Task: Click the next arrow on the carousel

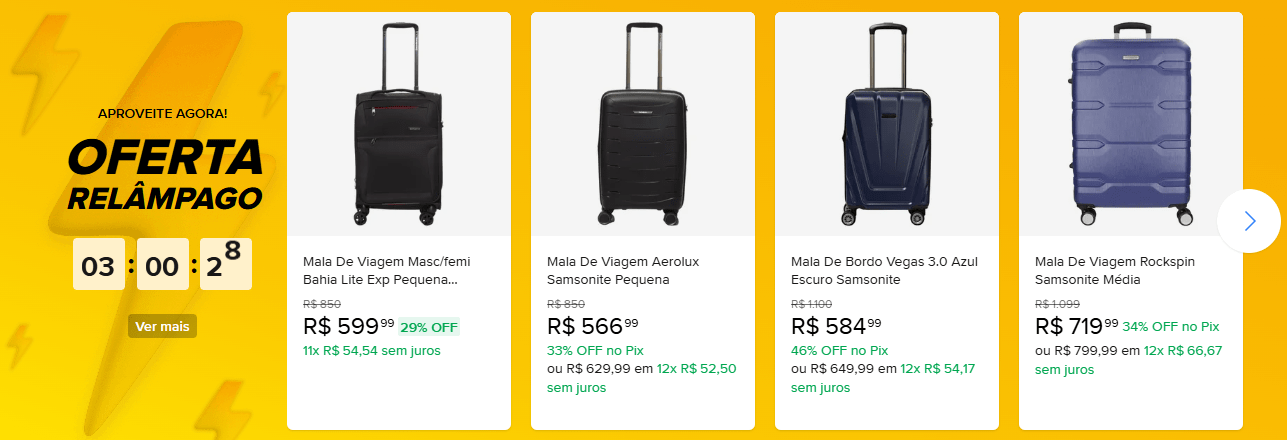Action: point(1248,221)
